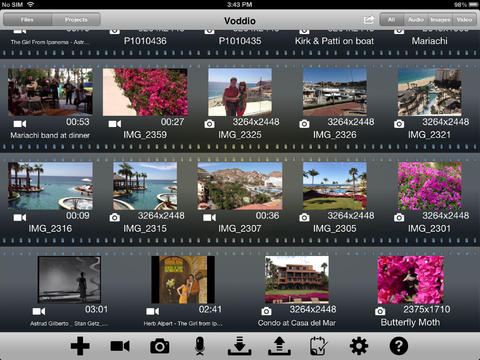Filter media by Audio
480x360 pixels.
pos(416,20)
